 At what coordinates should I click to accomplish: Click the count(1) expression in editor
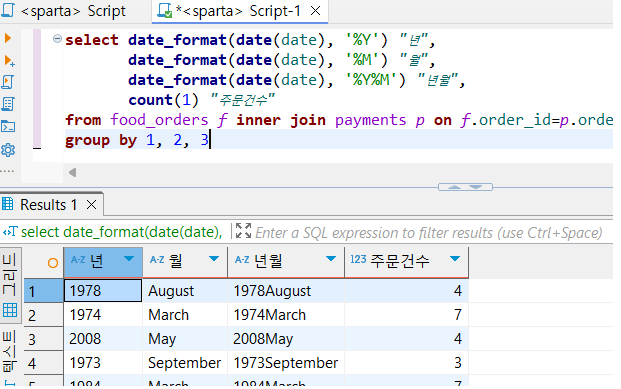tap(163, 100)
